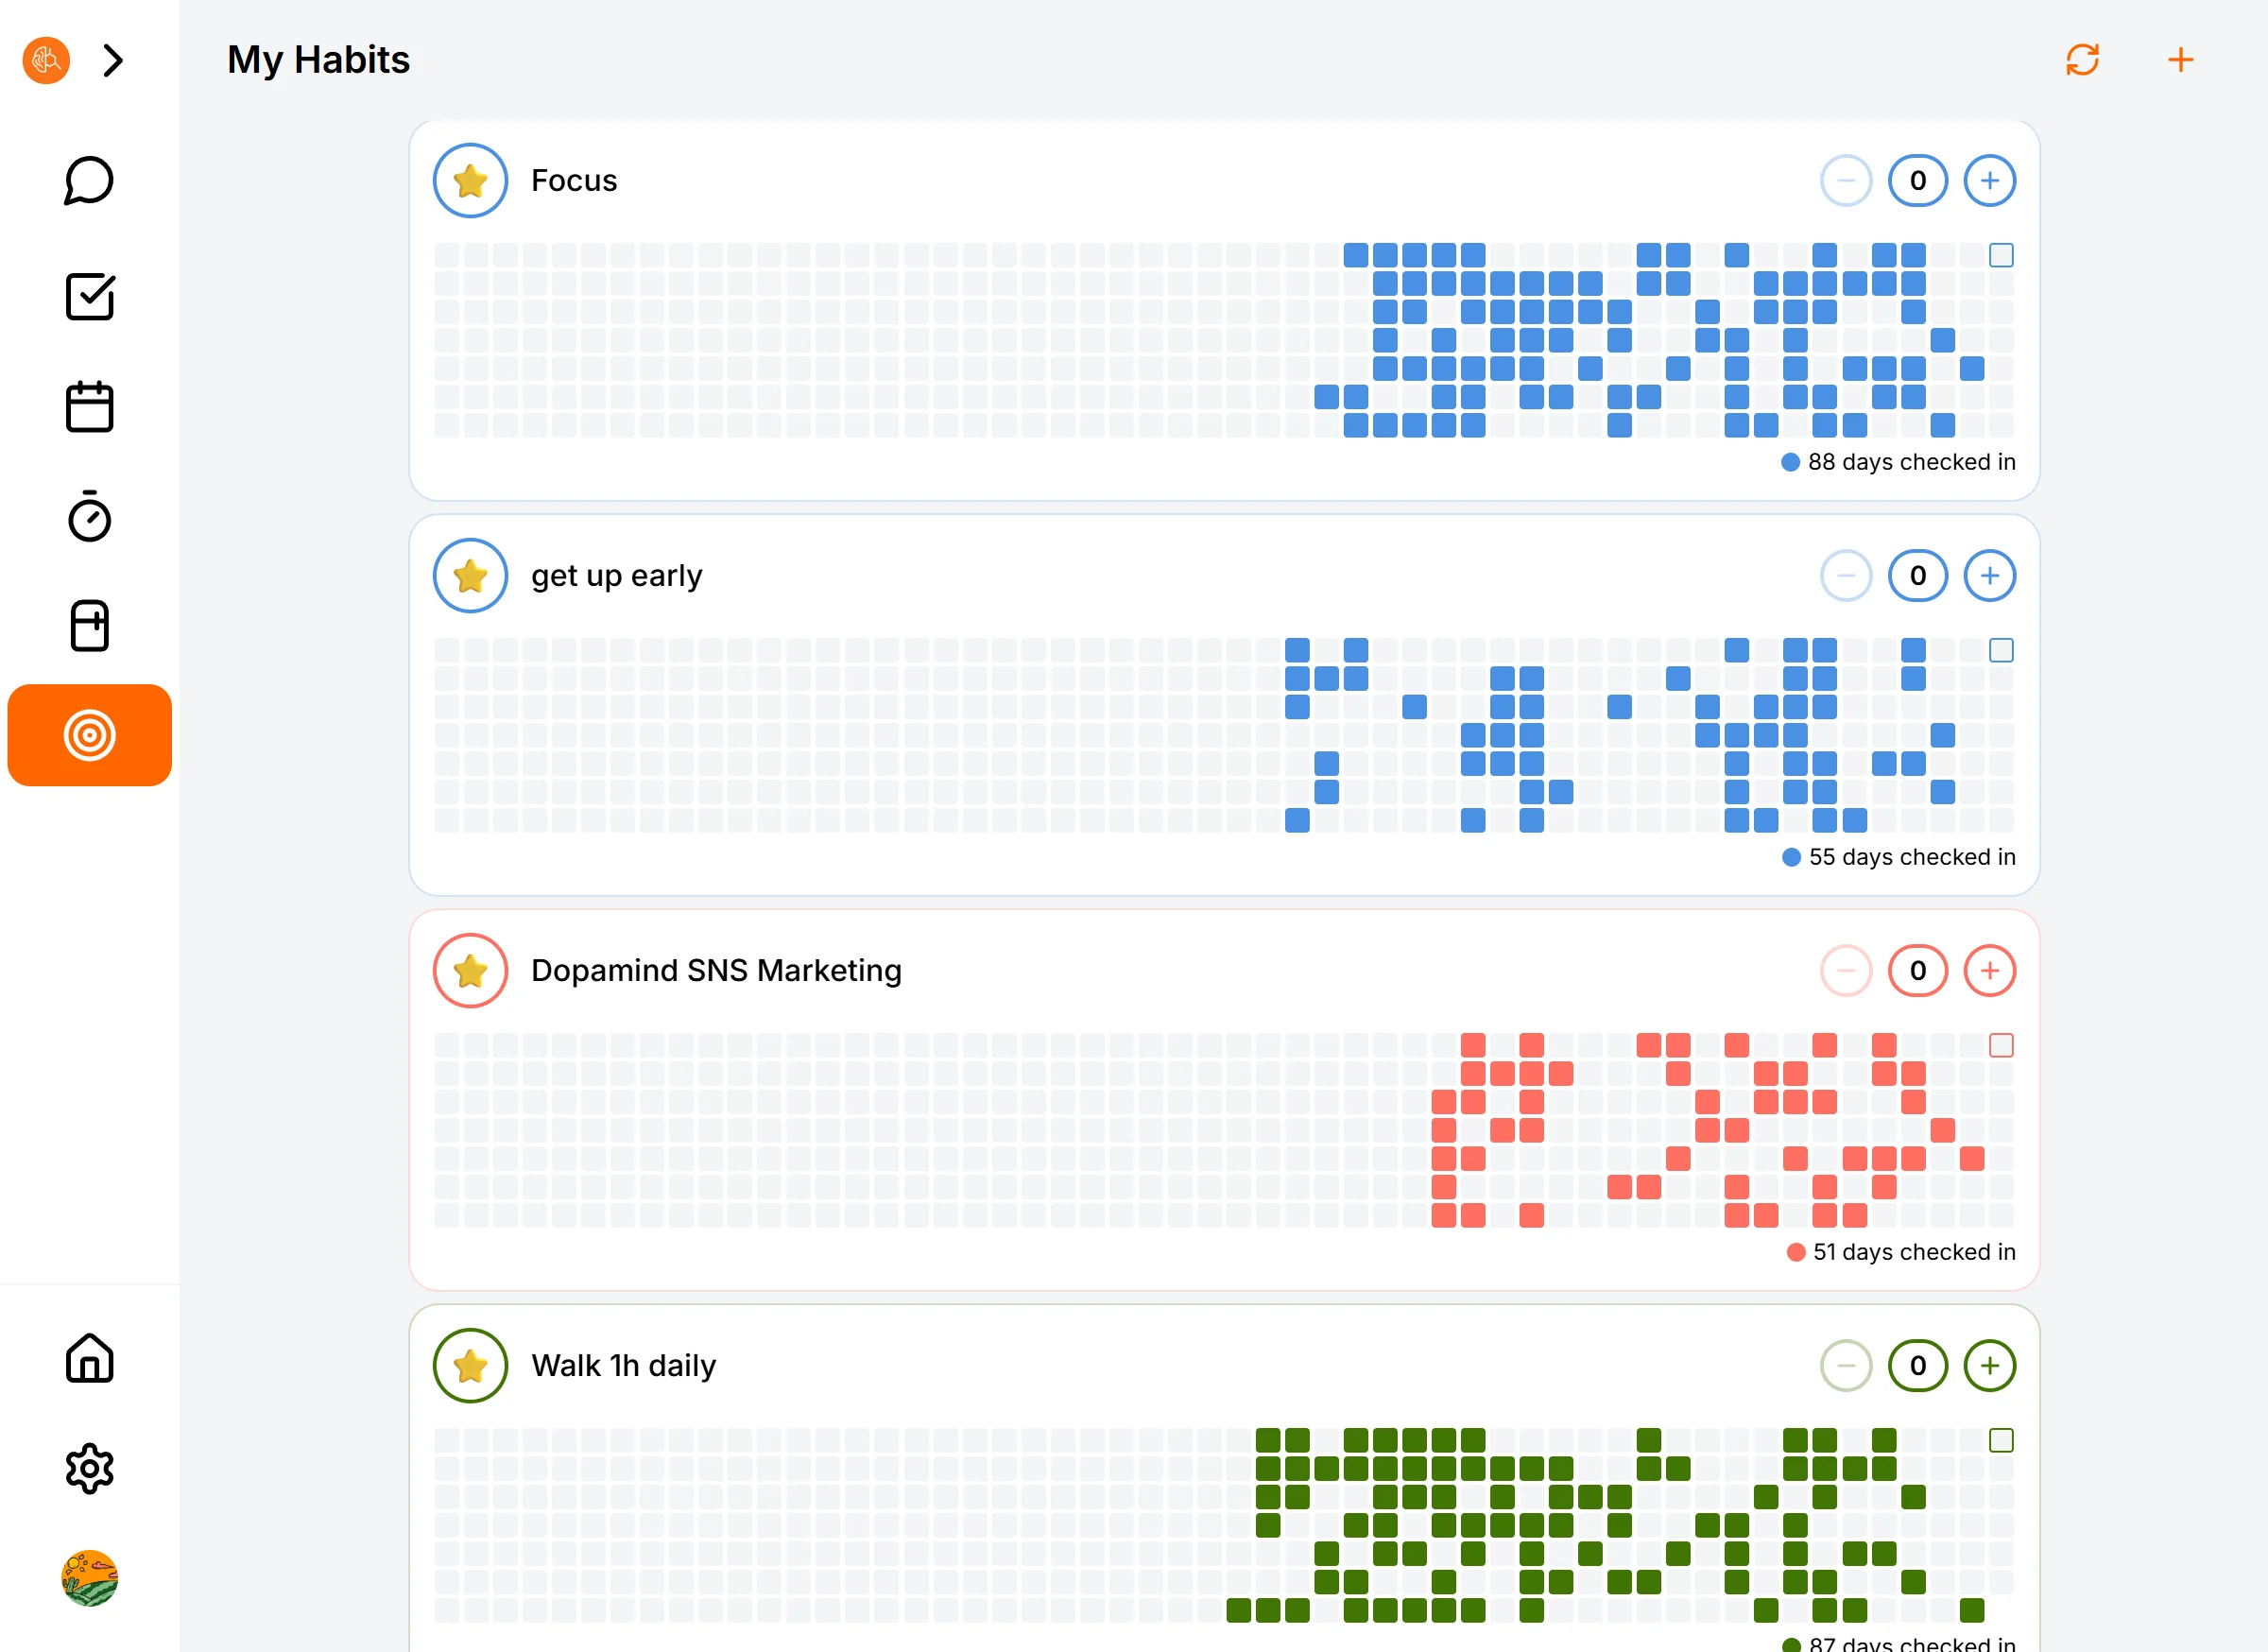
Task: Toggle today's checkbox for get up early
Action: pyautogui.click(x=2001, y=650)
